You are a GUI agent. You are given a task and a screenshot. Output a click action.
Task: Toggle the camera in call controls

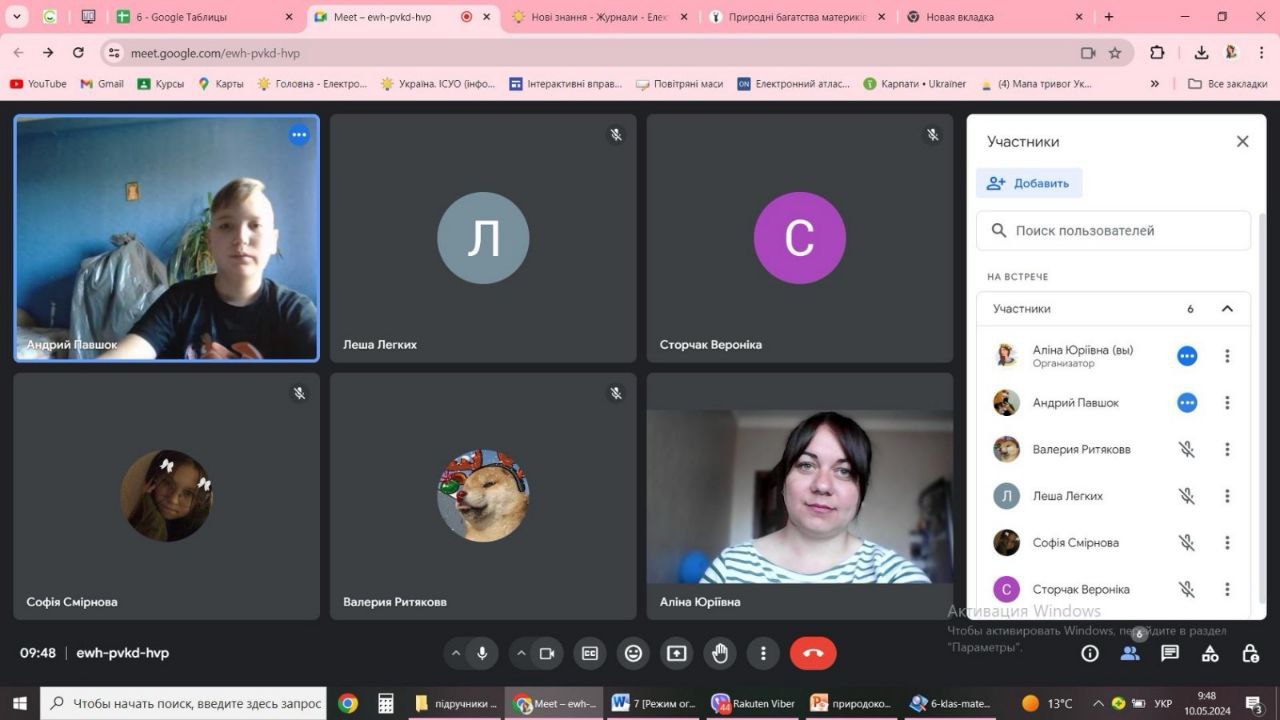[x=547, y=653]
